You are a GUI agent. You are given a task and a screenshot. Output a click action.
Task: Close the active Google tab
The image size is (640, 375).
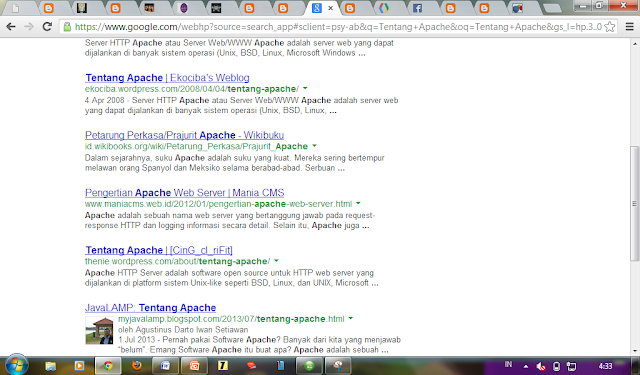[331, 8]
